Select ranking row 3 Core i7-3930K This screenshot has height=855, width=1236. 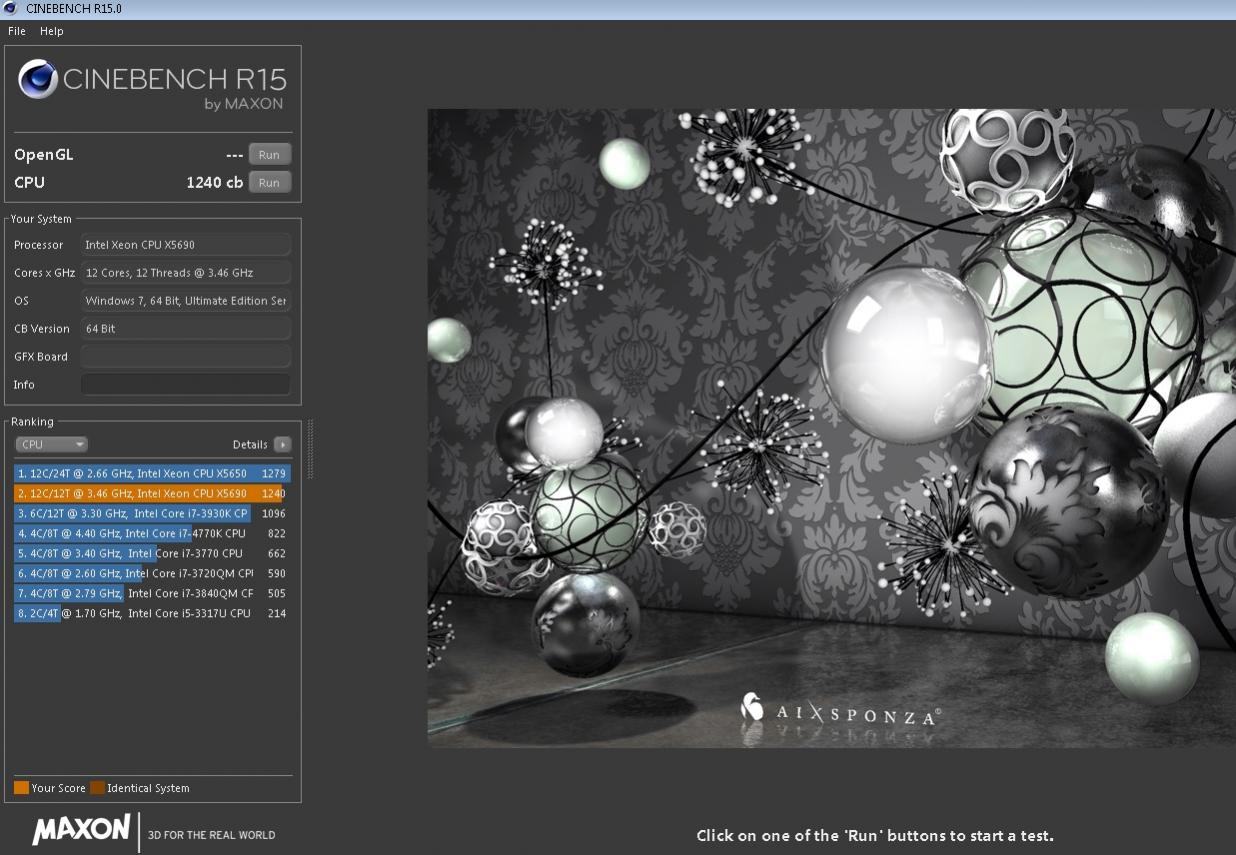pos(152,513)
